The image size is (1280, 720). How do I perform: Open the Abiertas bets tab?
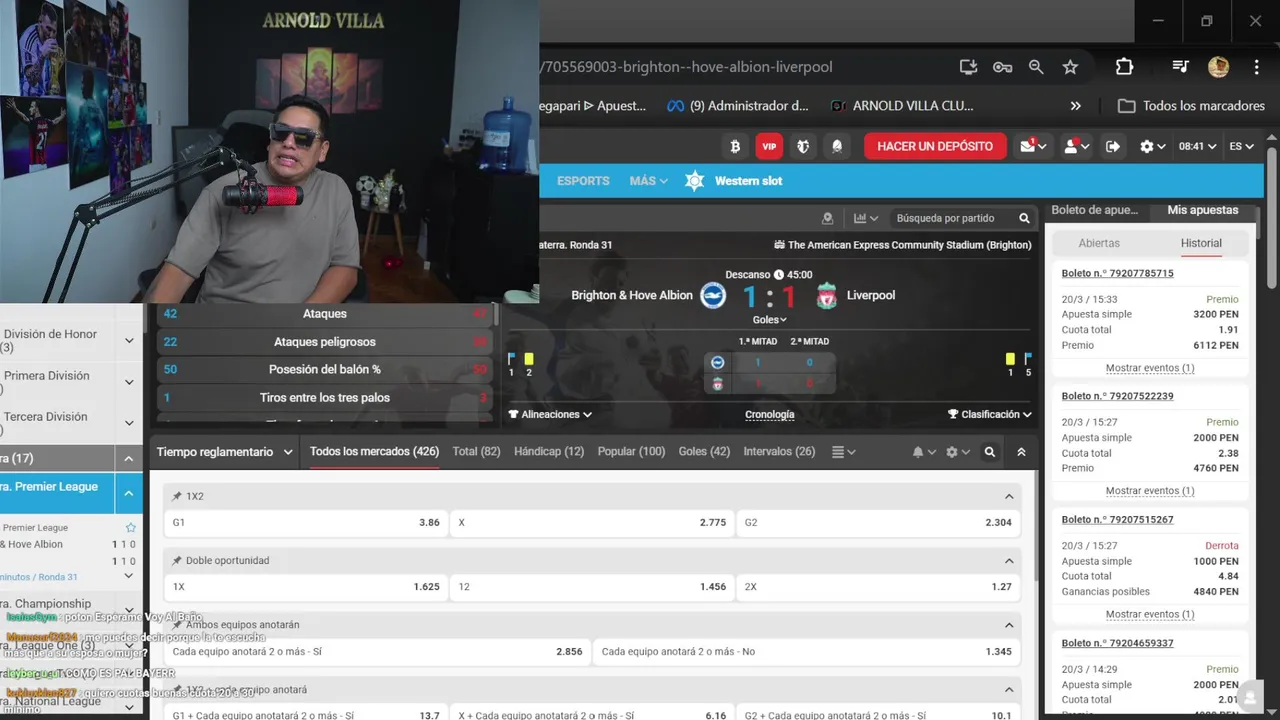coord(1099,243)
